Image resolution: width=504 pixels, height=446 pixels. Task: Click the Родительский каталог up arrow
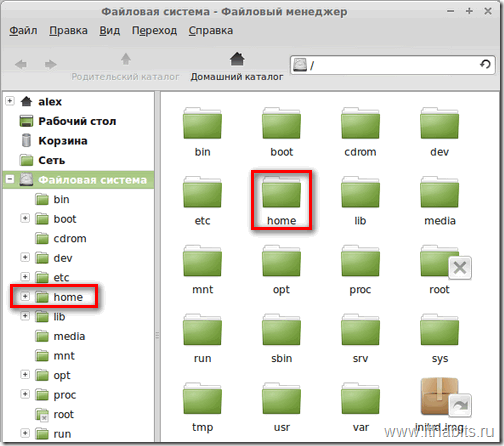[x=126, y=59]
